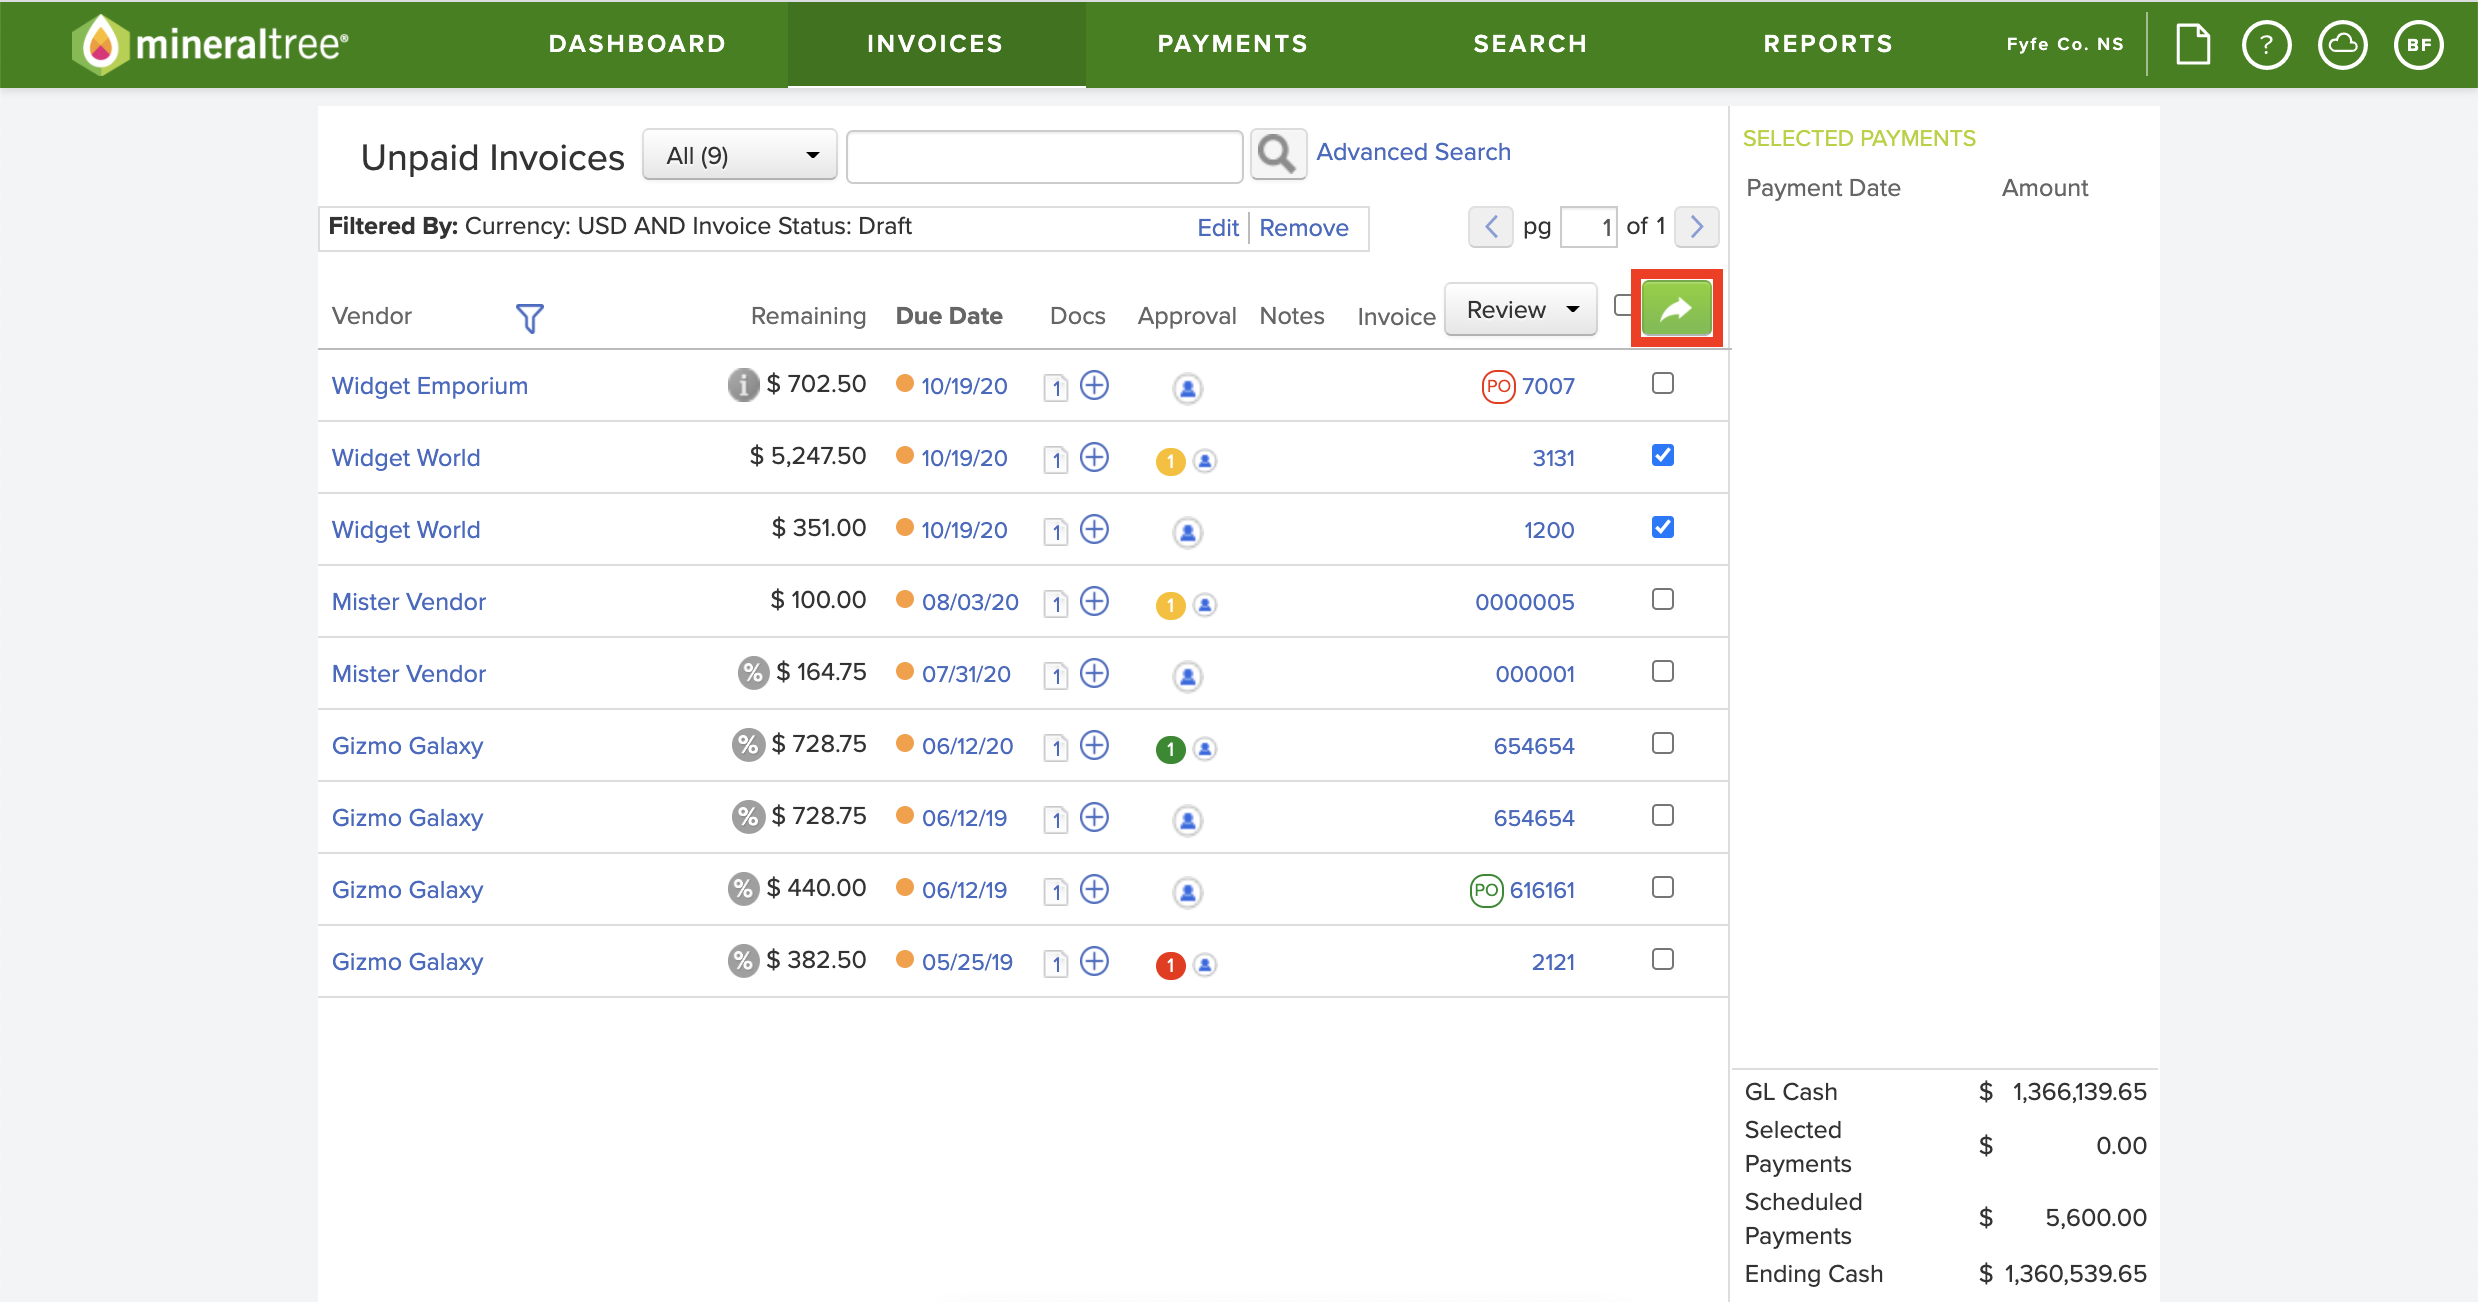2478x1302 pixels.
Task: Click percent discount icon for invoice 000001
Action: (x=752, y=672)
